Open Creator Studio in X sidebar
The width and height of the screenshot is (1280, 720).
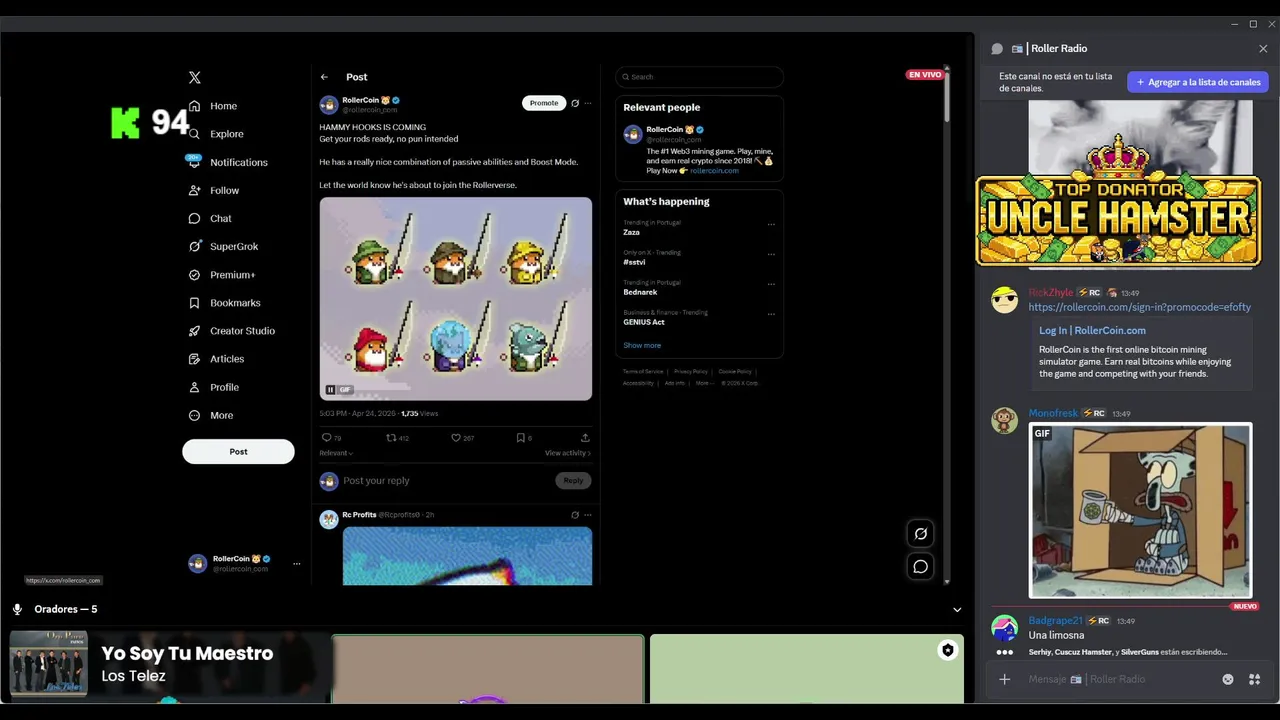tap(231, 331)
